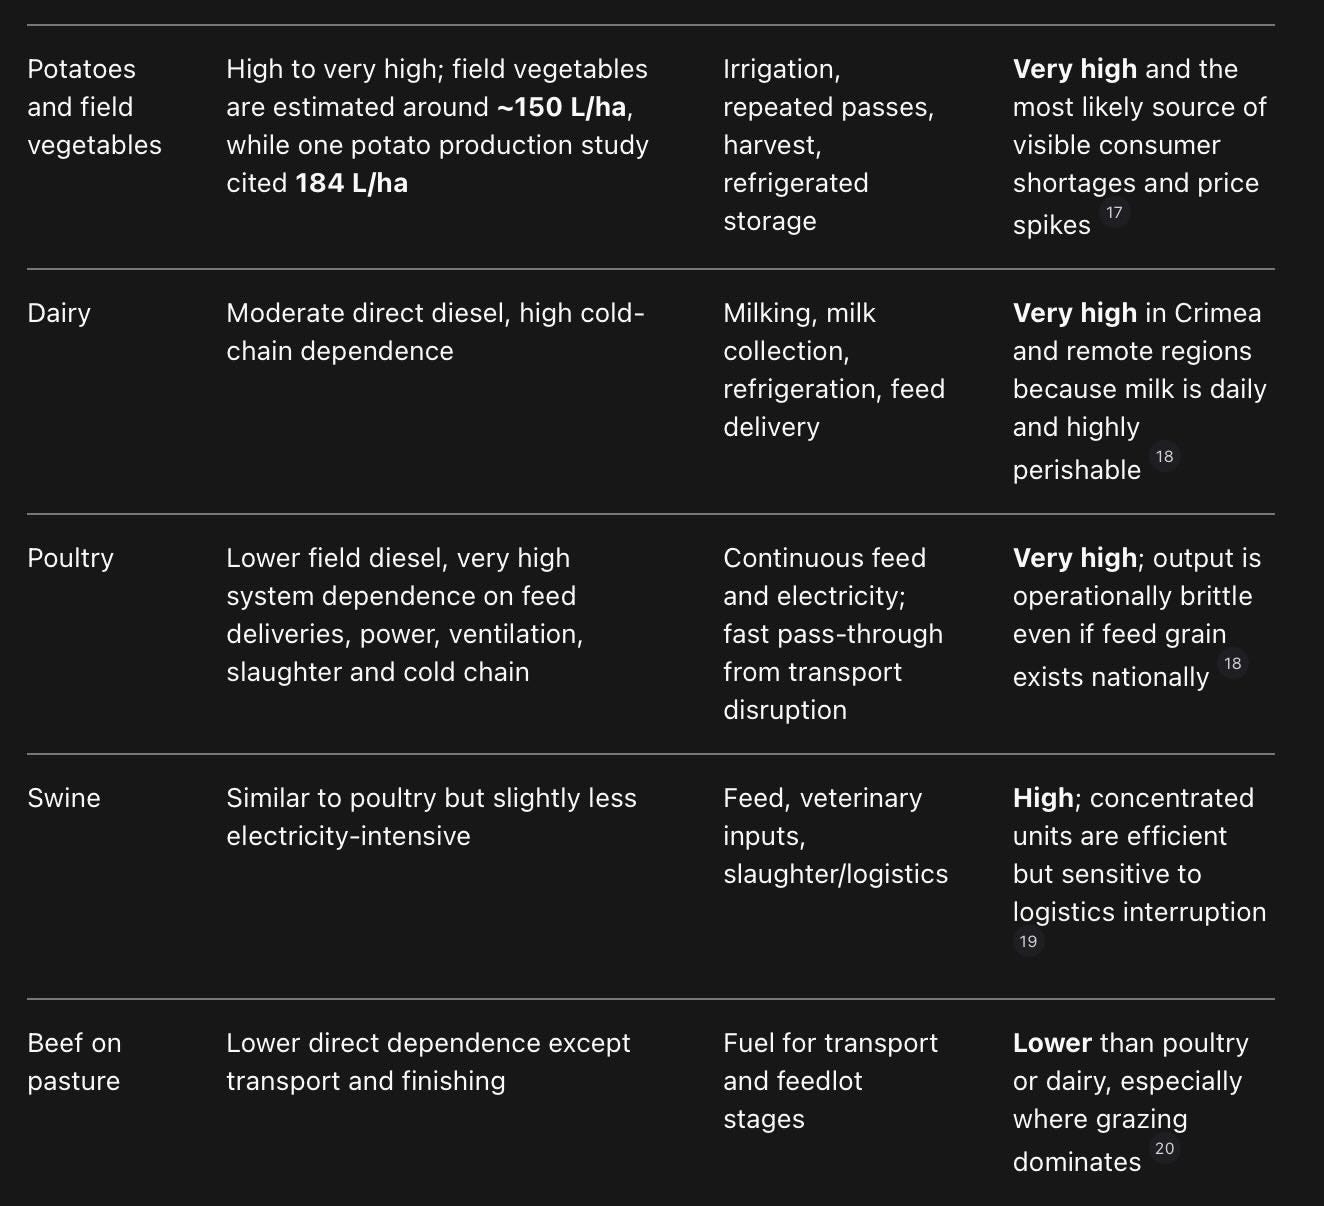The width and height of the screenshot is (1324, 1206).
Task: Click the bold '~150 L/ha' figure
Action: pos(562,107)
